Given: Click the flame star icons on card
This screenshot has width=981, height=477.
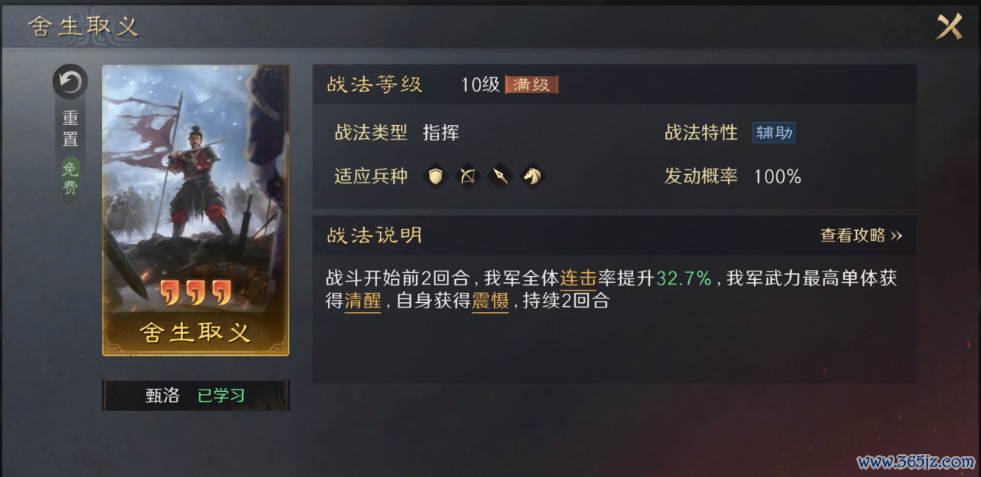Looking at the screenshot, I should tap(196, 292).
